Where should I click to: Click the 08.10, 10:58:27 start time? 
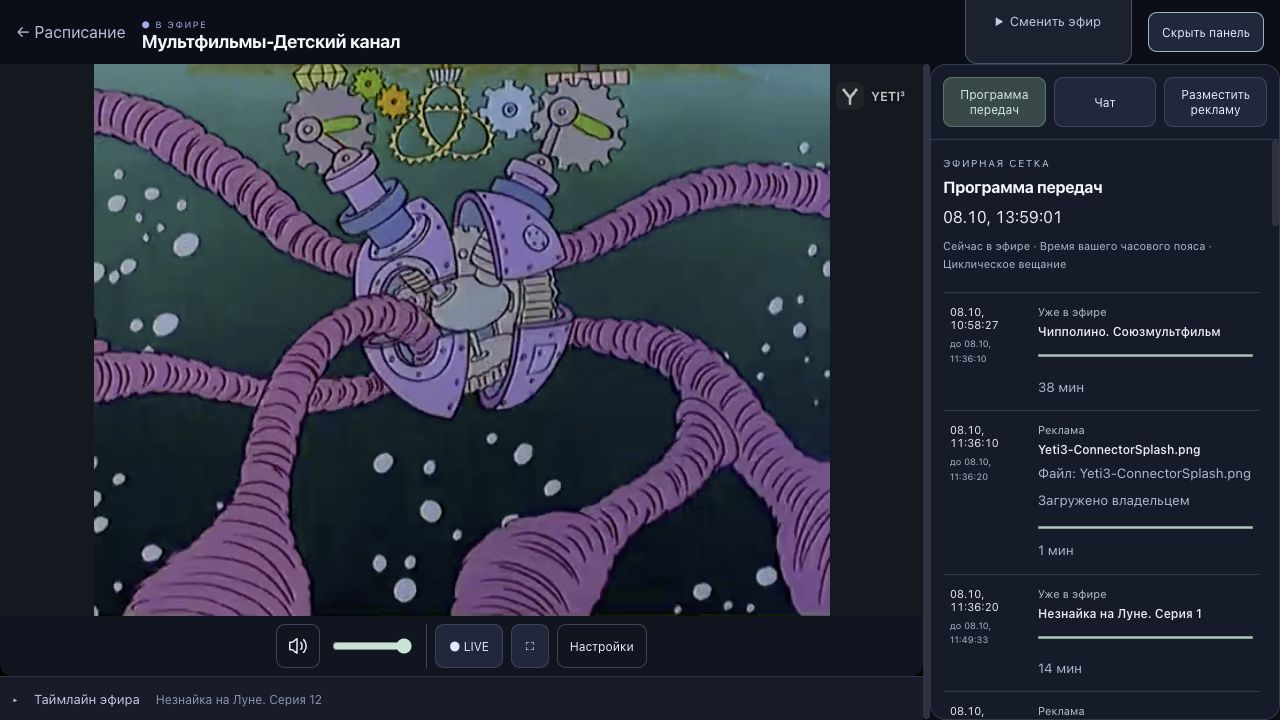[974, 318]
